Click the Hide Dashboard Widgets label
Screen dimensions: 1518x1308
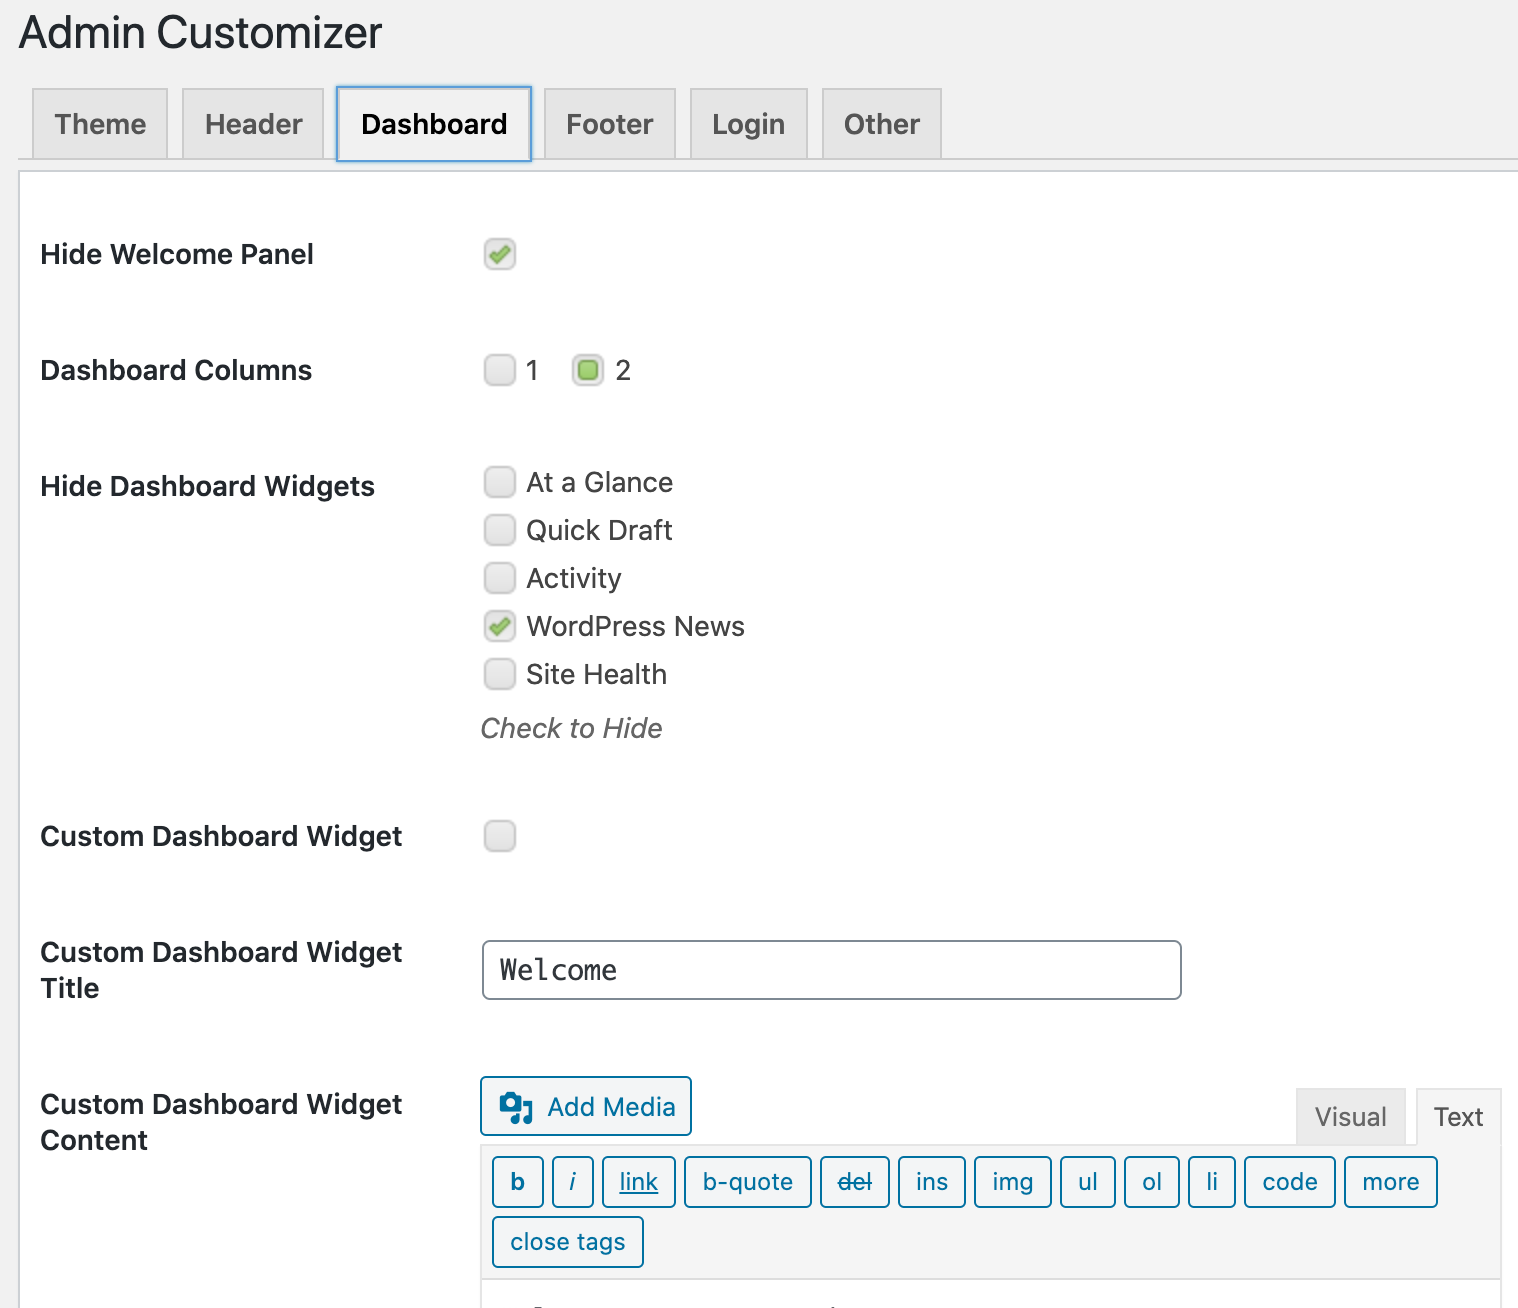click(208, 486)
